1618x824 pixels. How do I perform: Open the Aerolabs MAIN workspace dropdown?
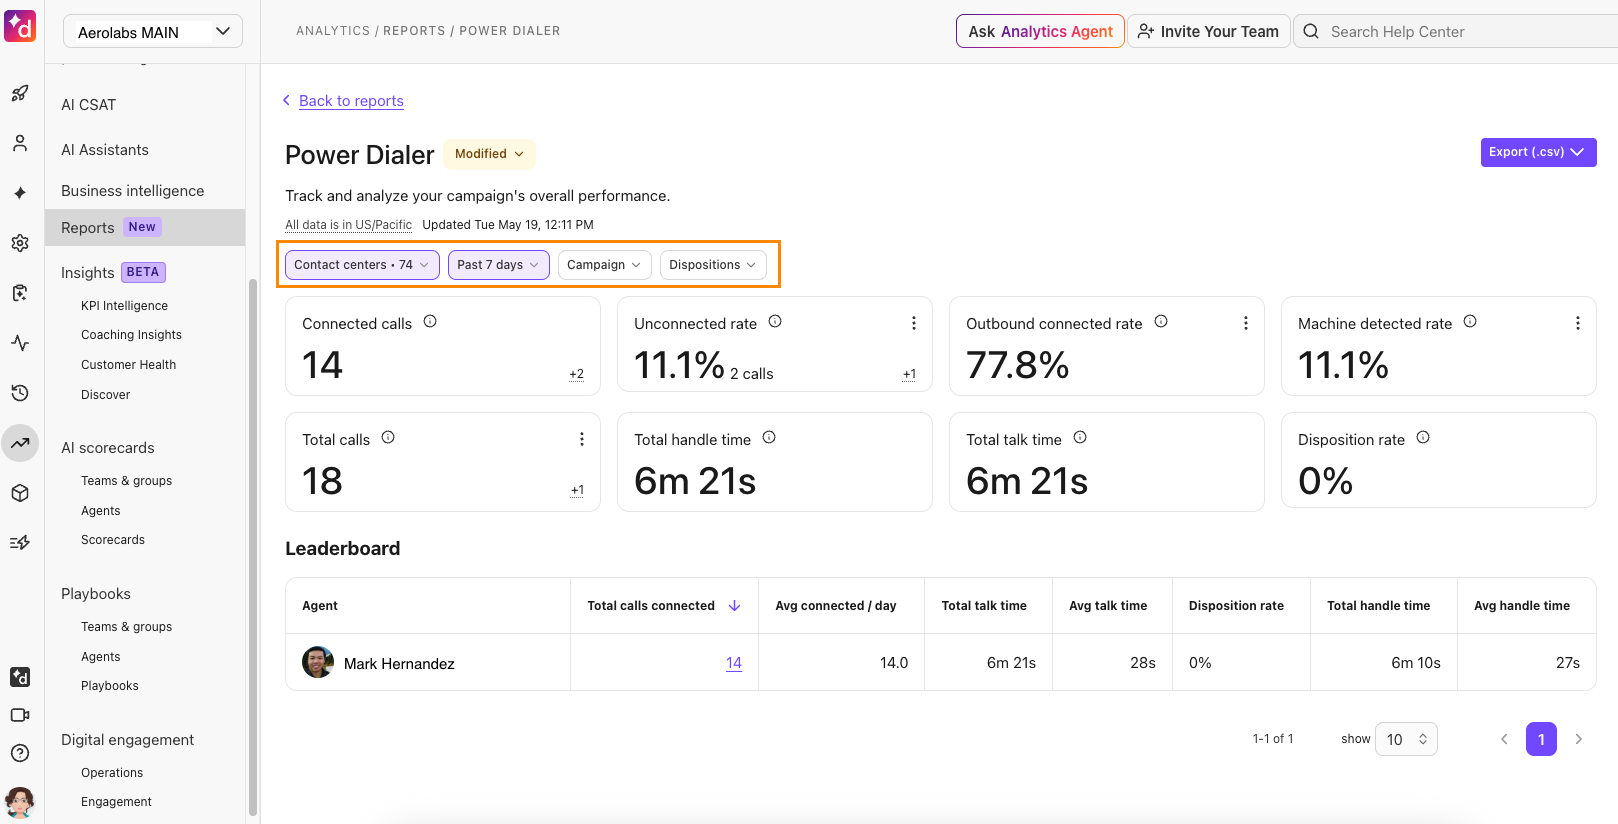coord(153,32)
